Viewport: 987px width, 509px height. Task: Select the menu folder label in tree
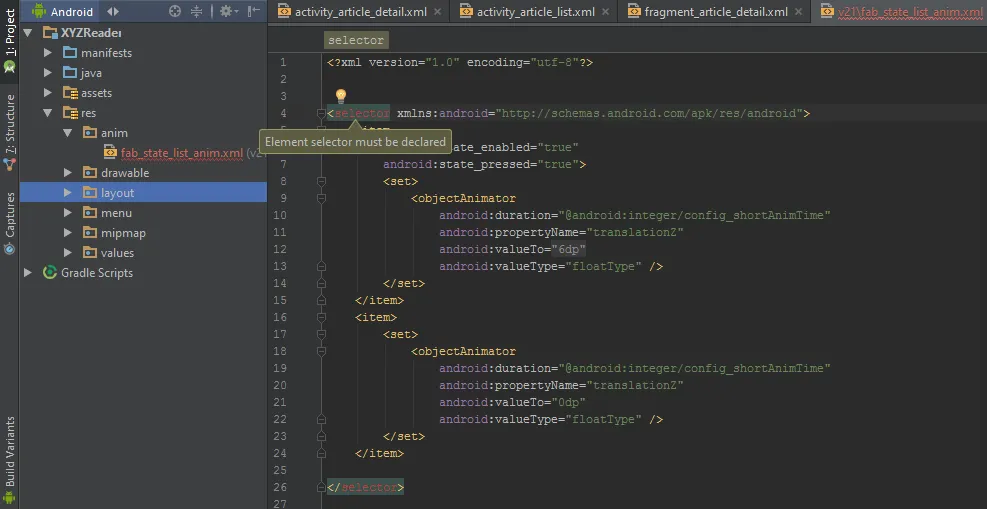click(x=116, y=213)
